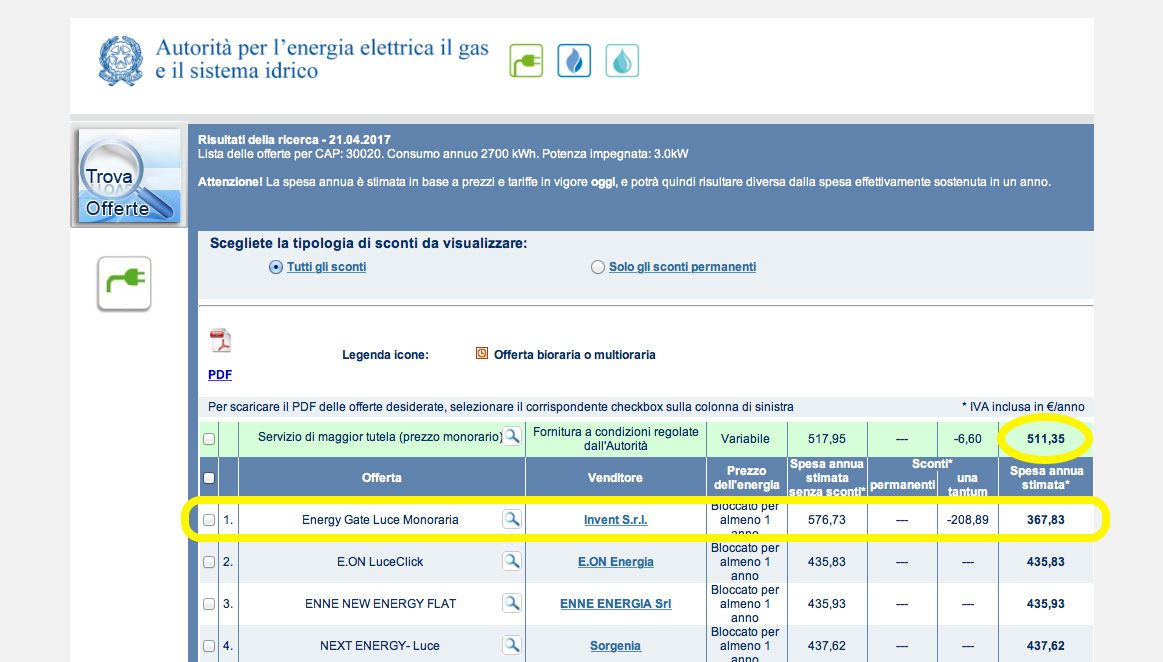Click the ENNE NEW ENERGY FLAT offer name
The image size is (1163, 662).
coord(380,603)
